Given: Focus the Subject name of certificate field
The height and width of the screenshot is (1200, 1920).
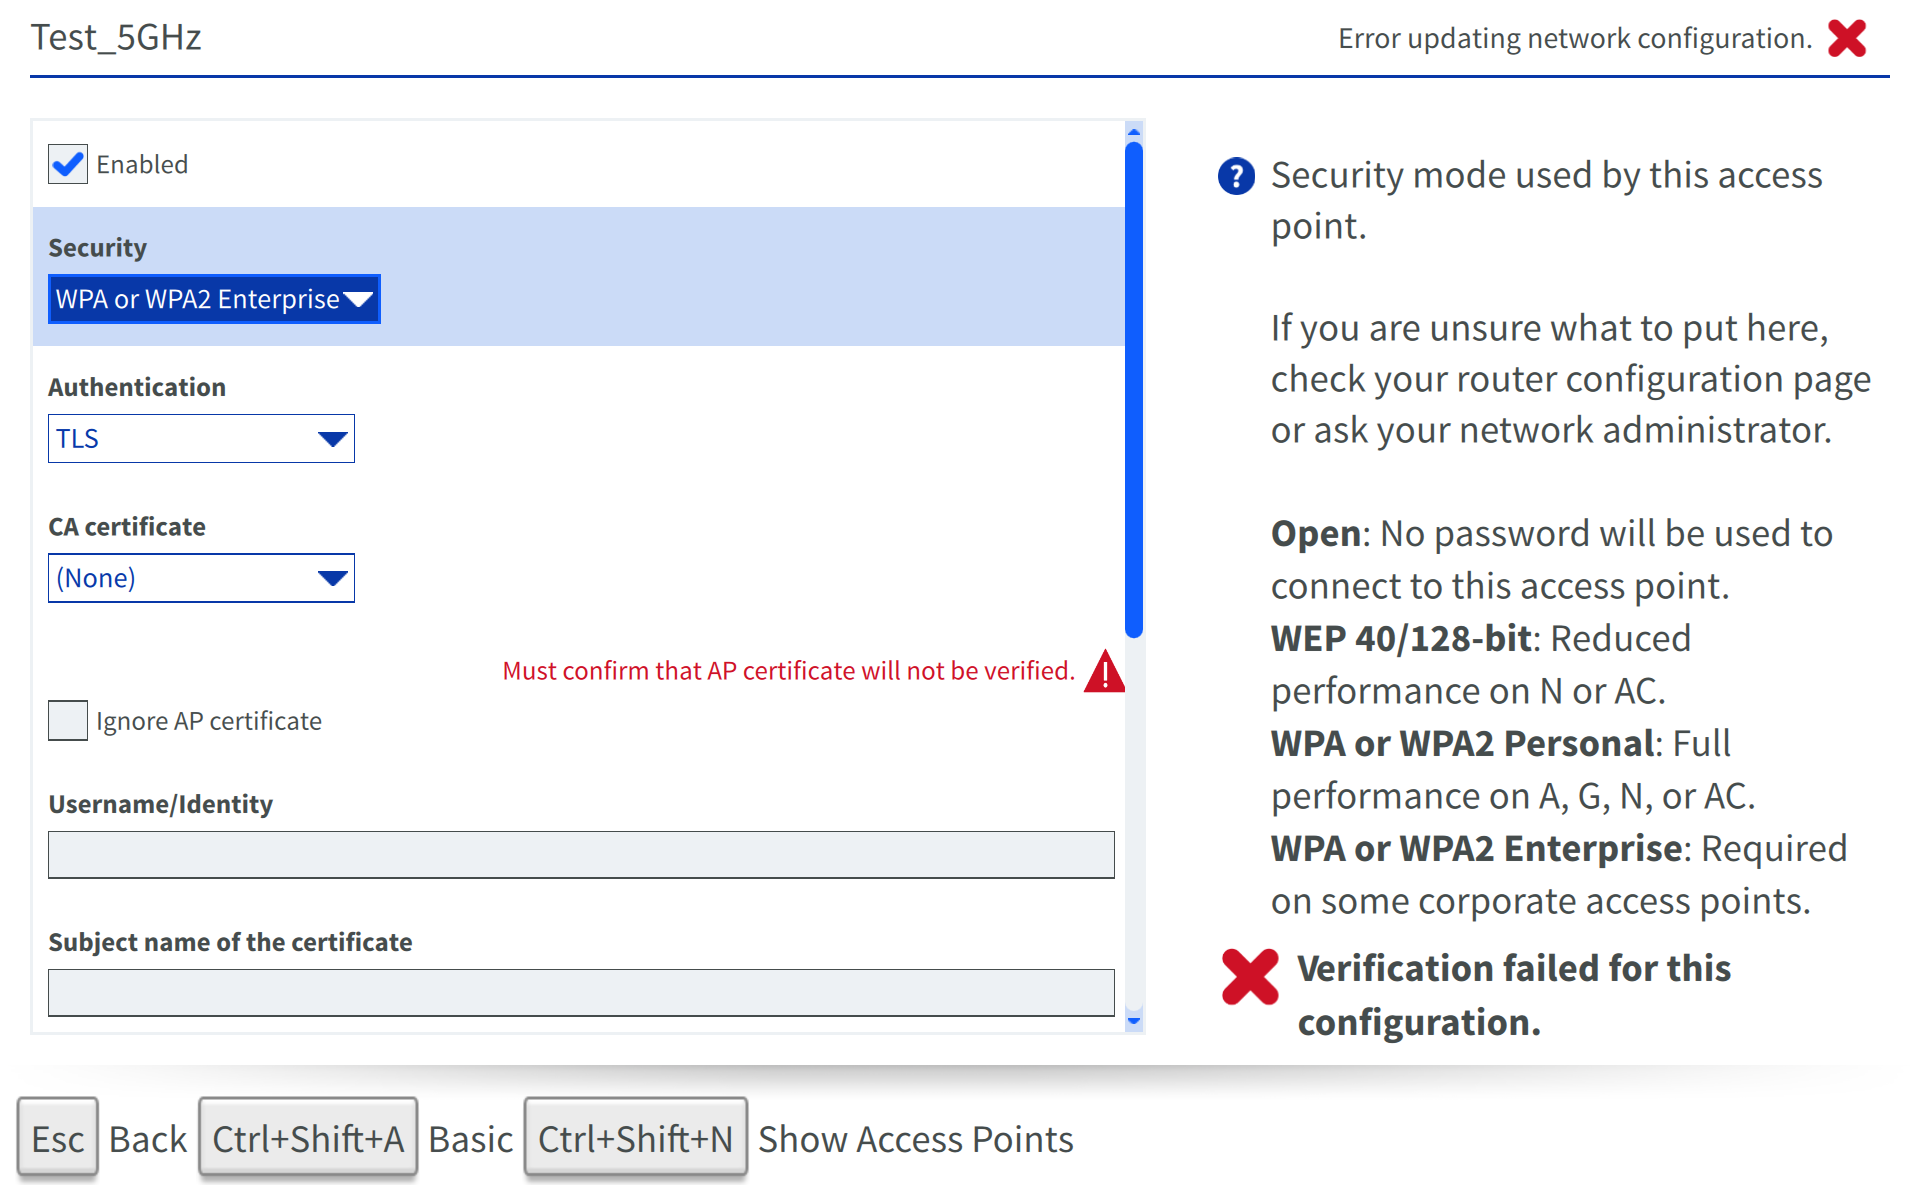Looking at the screenshot, I should pos(580,992).
